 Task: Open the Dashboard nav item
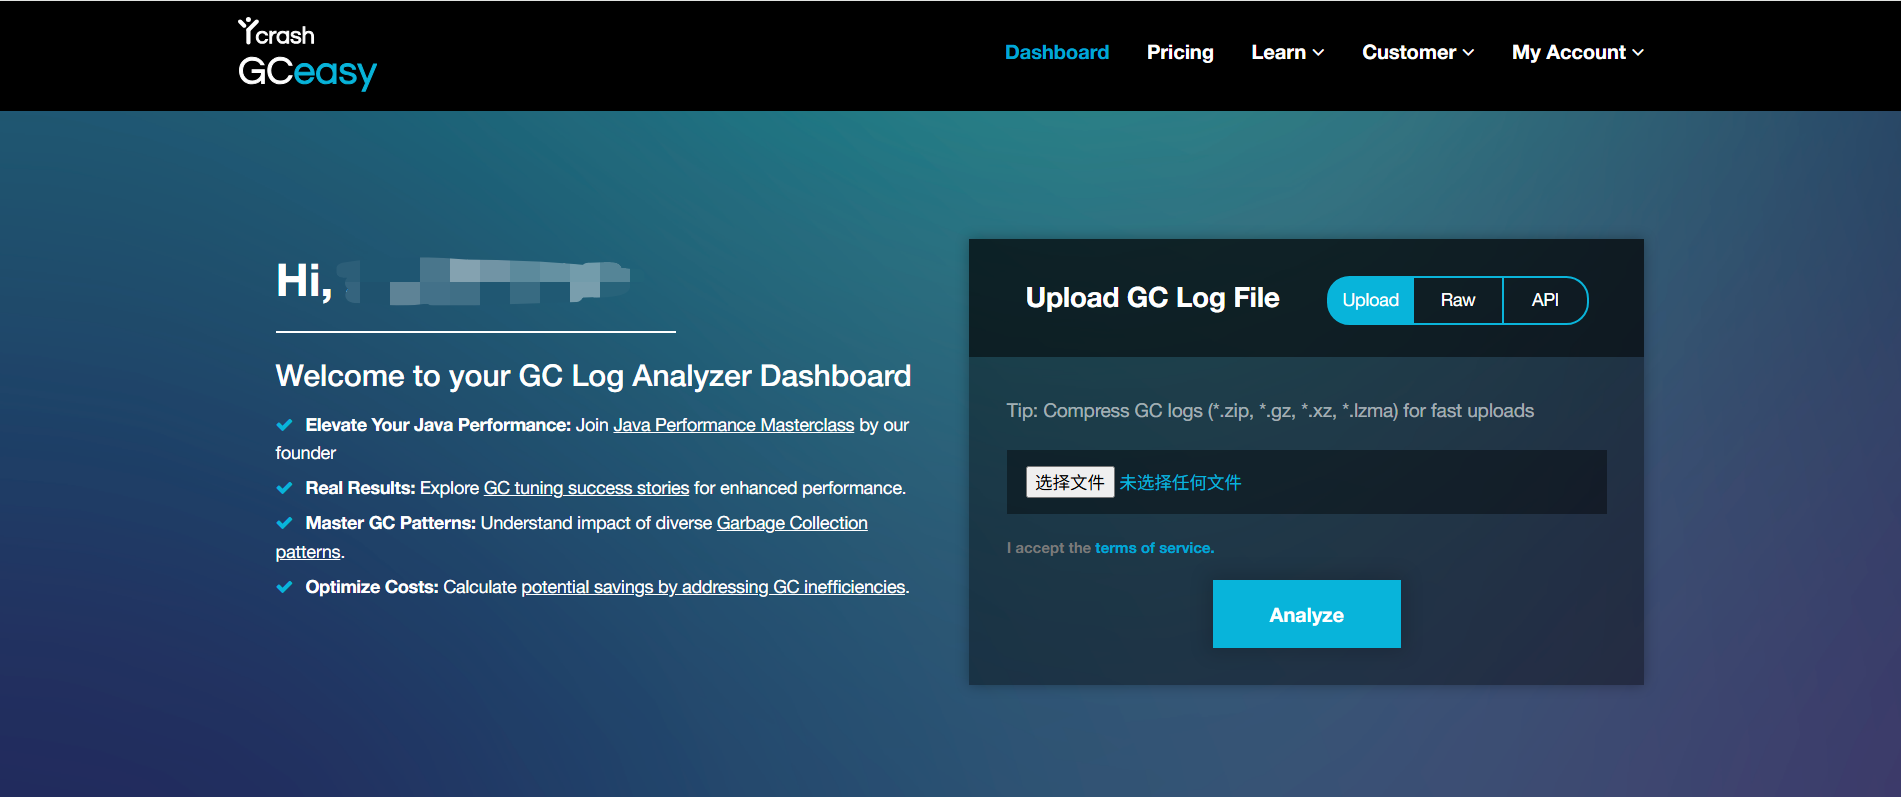(x=1056, y=52)
